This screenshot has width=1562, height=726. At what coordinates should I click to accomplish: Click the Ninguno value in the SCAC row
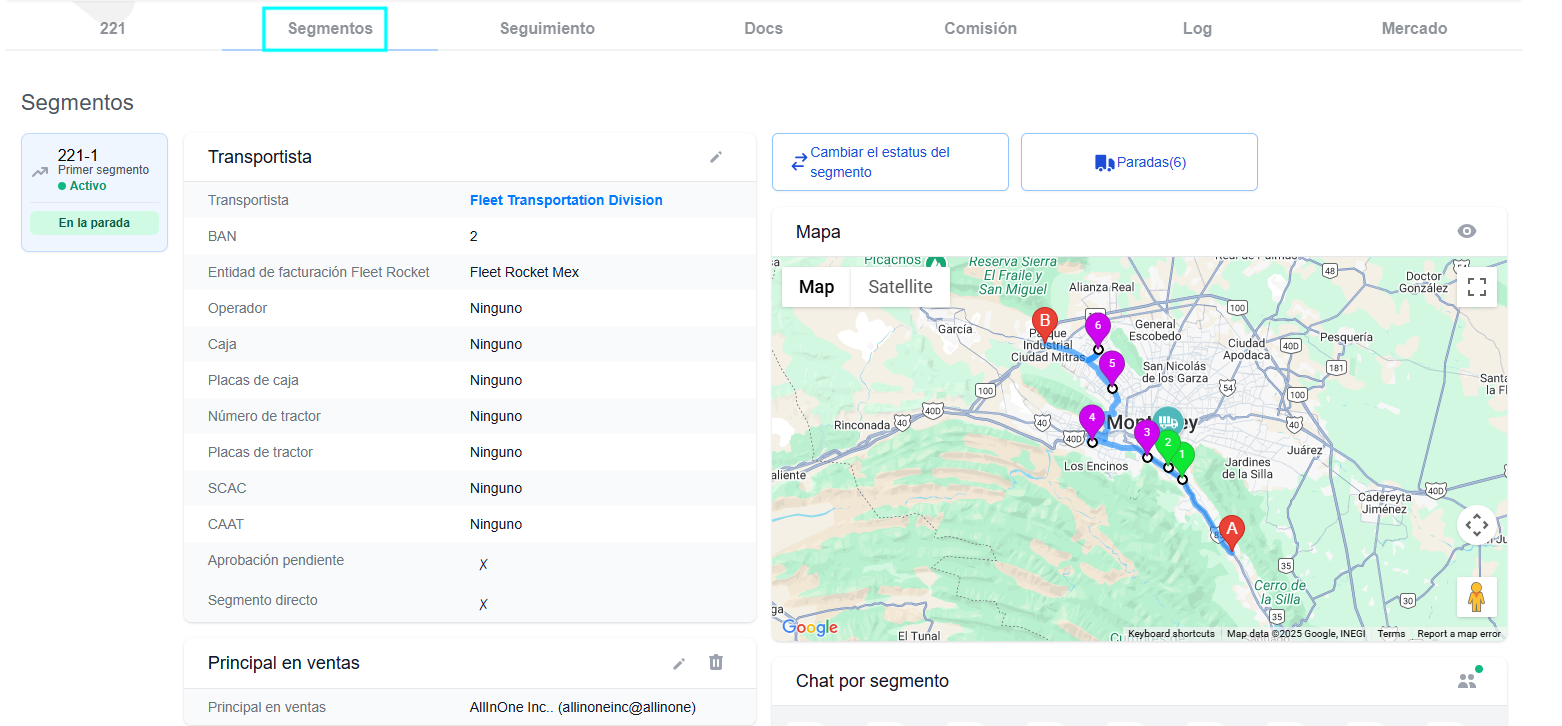(496, 488)
